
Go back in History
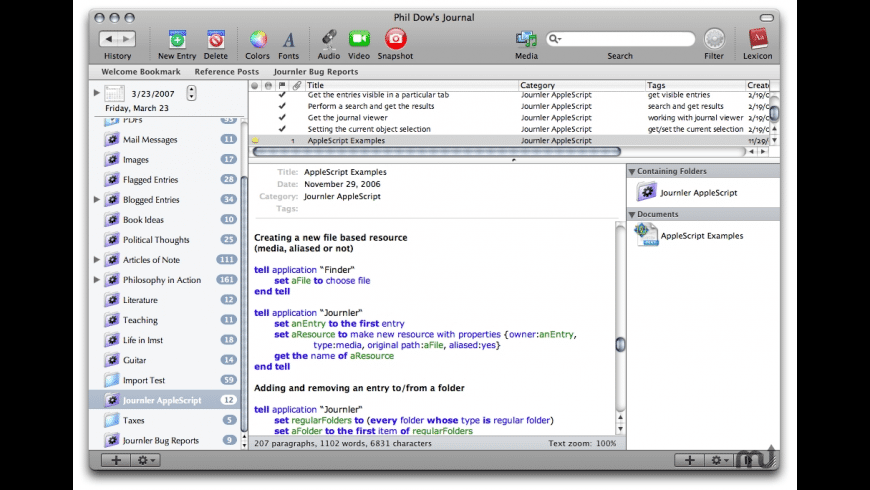pos(109,39)
